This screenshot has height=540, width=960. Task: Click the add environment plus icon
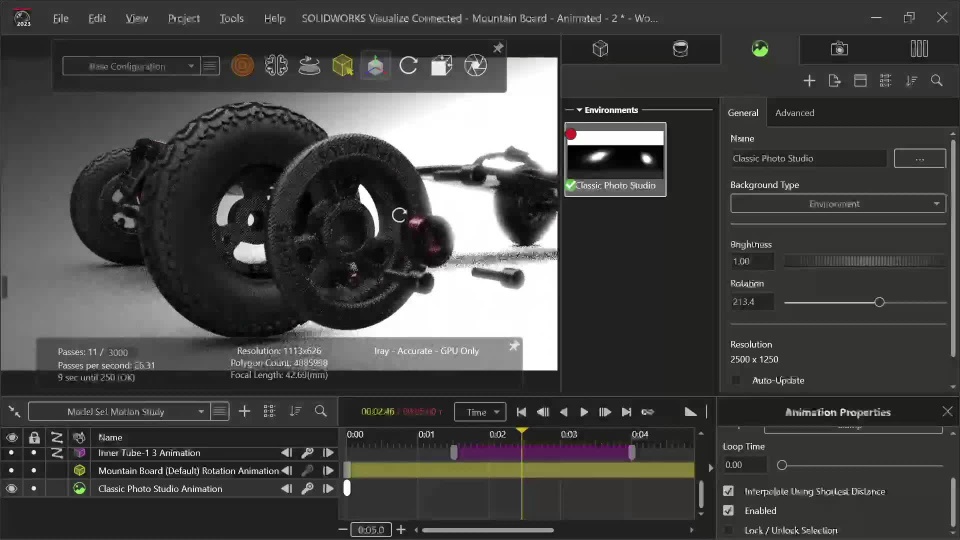click(x=809, y=81)
